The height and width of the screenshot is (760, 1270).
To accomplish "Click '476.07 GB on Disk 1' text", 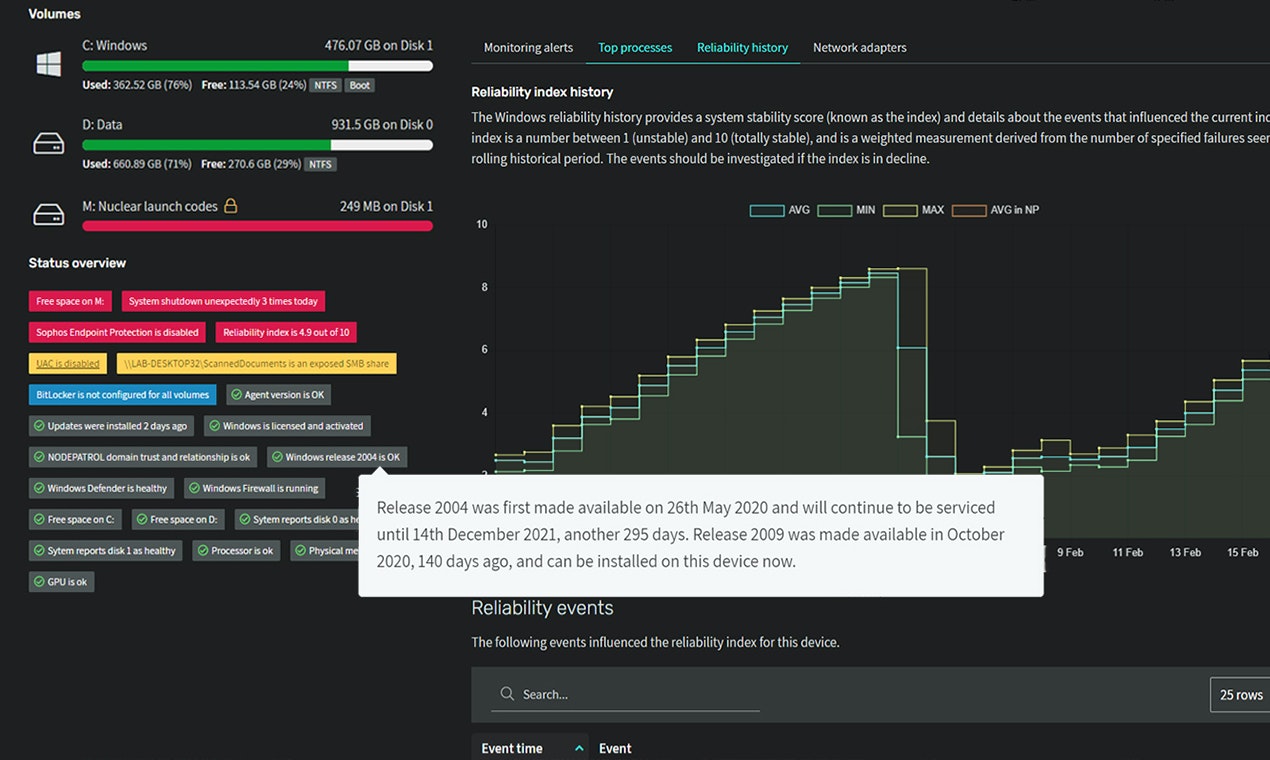I will (379, 46).
